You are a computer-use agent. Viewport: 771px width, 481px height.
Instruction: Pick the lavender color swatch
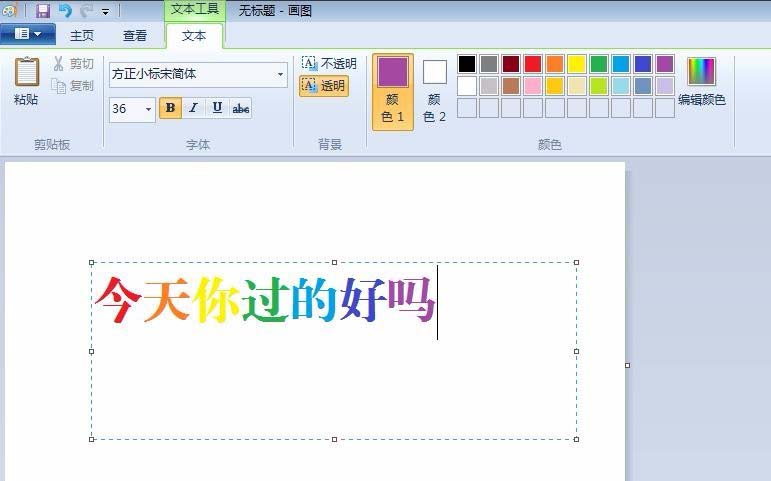tap(665, 86)
